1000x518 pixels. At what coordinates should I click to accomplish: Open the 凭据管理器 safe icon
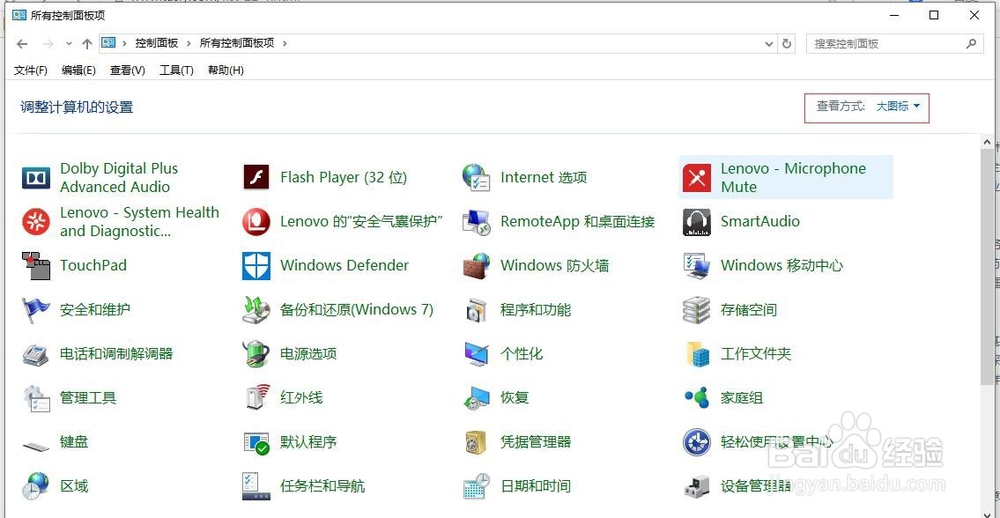pos(476,442)
